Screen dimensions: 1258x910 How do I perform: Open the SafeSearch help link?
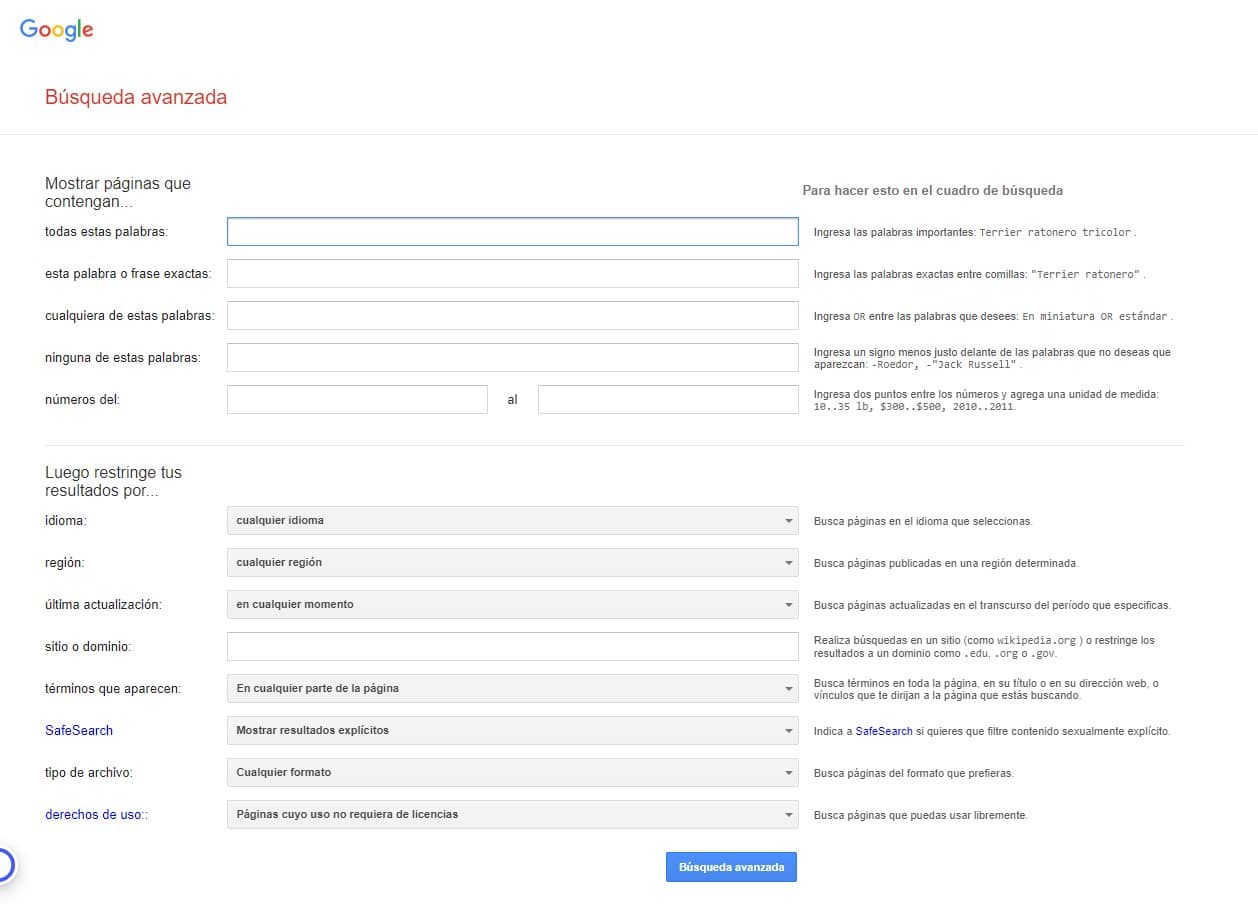[x=78, y=730]
